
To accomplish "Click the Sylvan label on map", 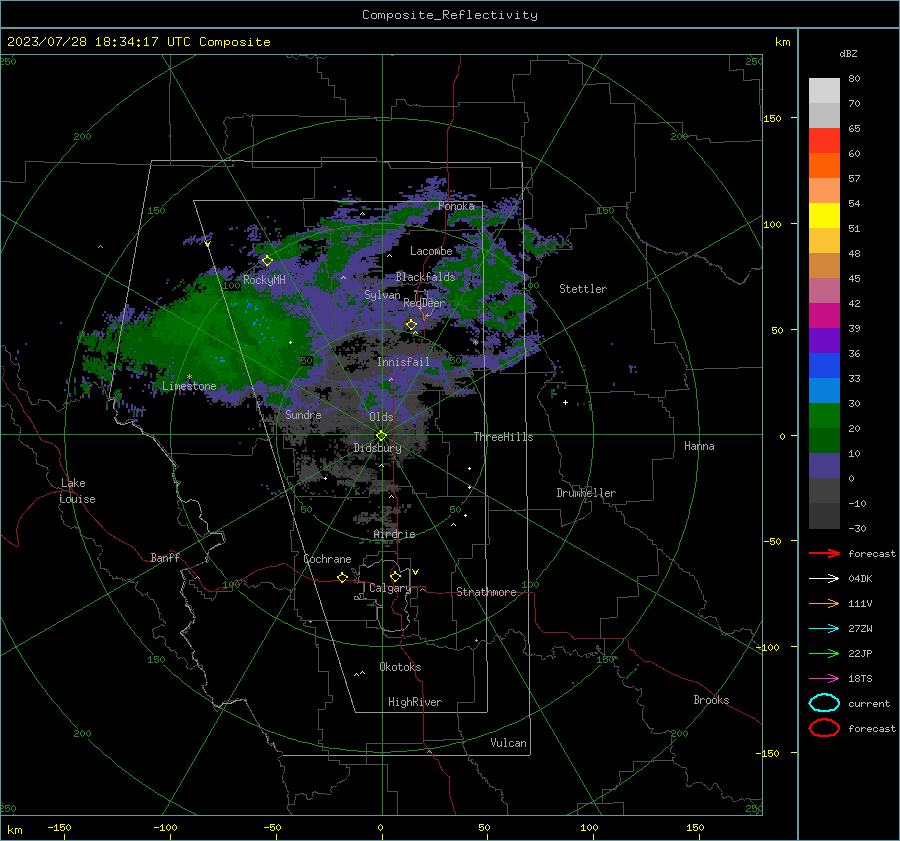I will pos(382,295).
